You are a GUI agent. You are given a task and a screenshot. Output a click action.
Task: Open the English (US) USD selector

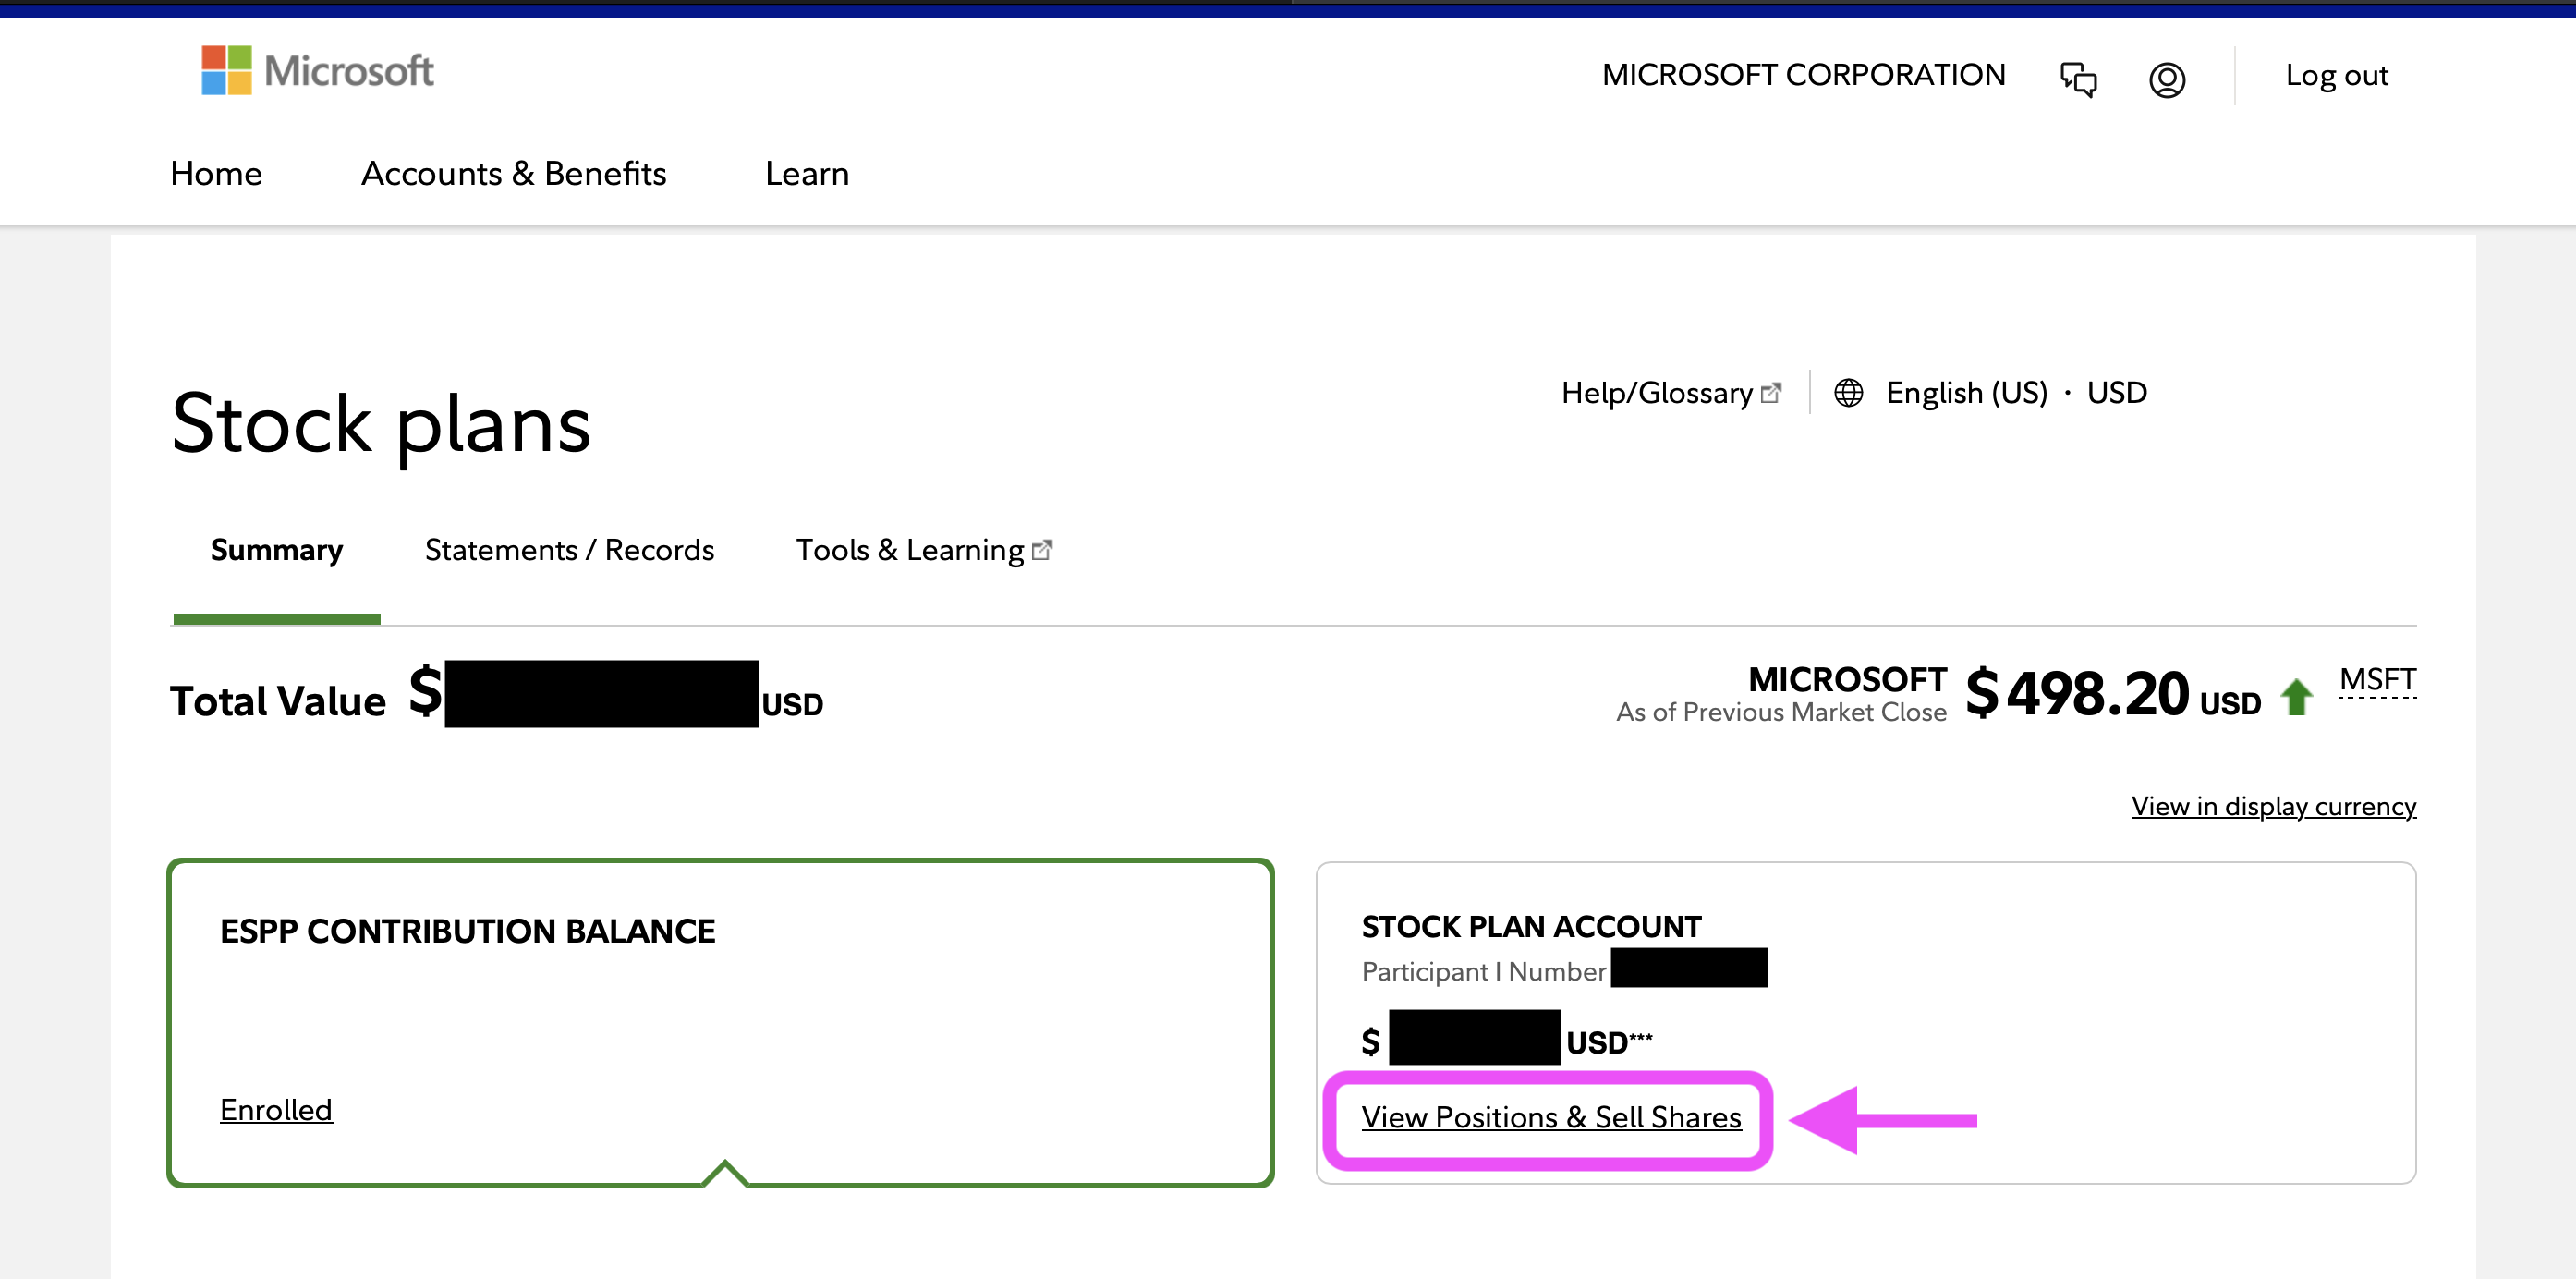[x=2015, y=393]
